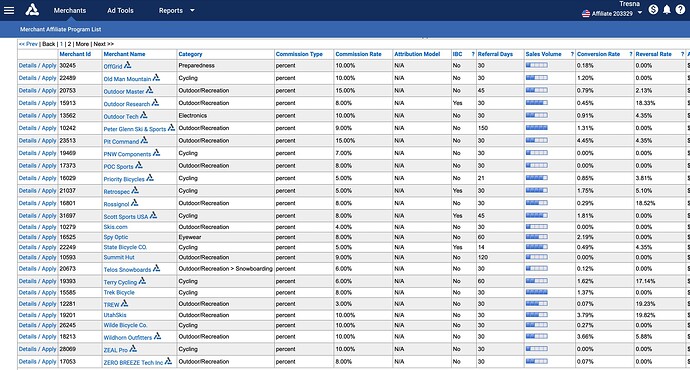Sort by the Commission Rate column
This screenshot has height=370, width=690.
358,54
